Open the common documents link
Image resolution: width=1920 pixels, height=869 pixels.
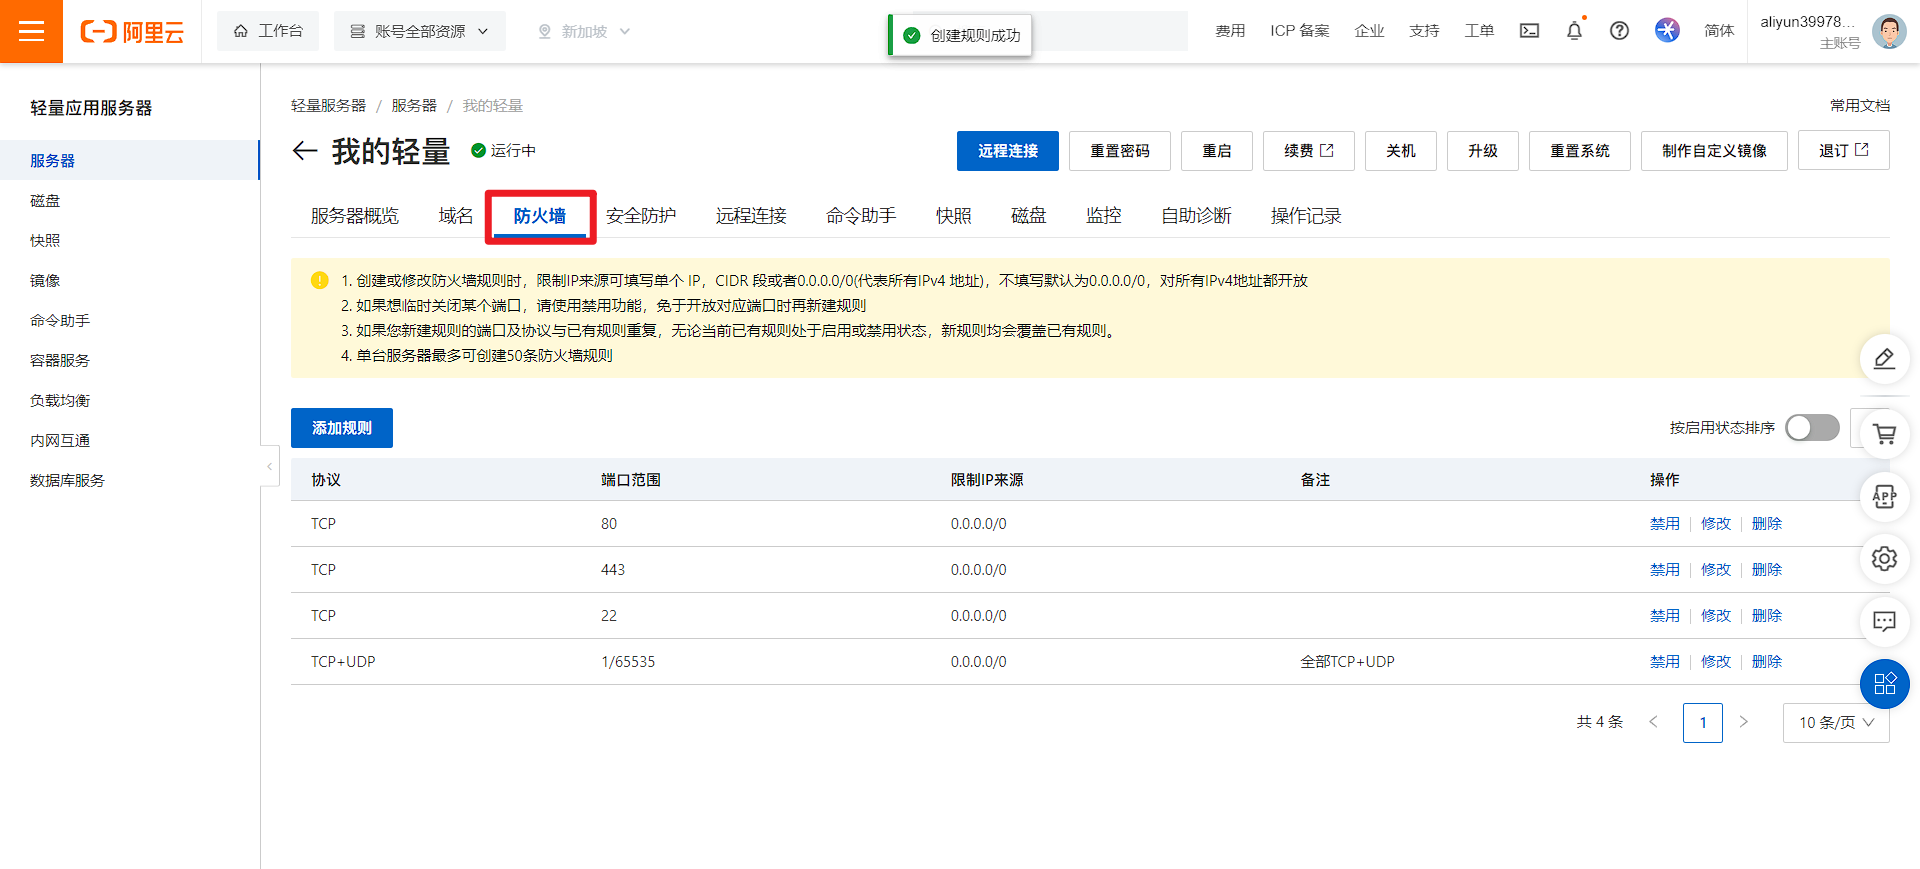pyautogui.click(x=1860, y=106)
